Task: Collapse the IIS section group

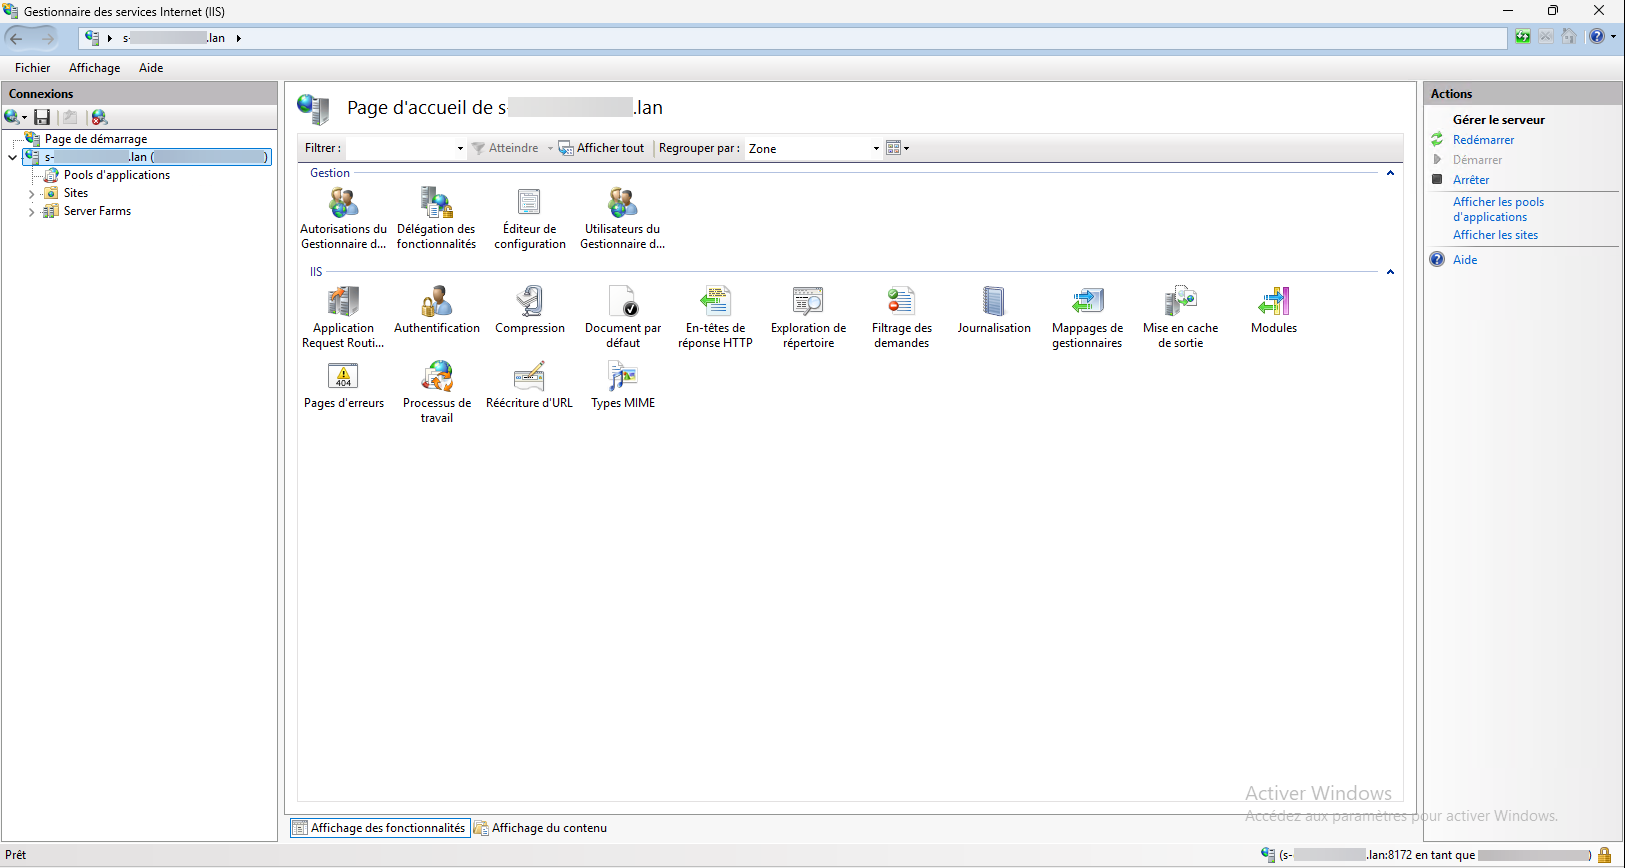Action: 1389,272
